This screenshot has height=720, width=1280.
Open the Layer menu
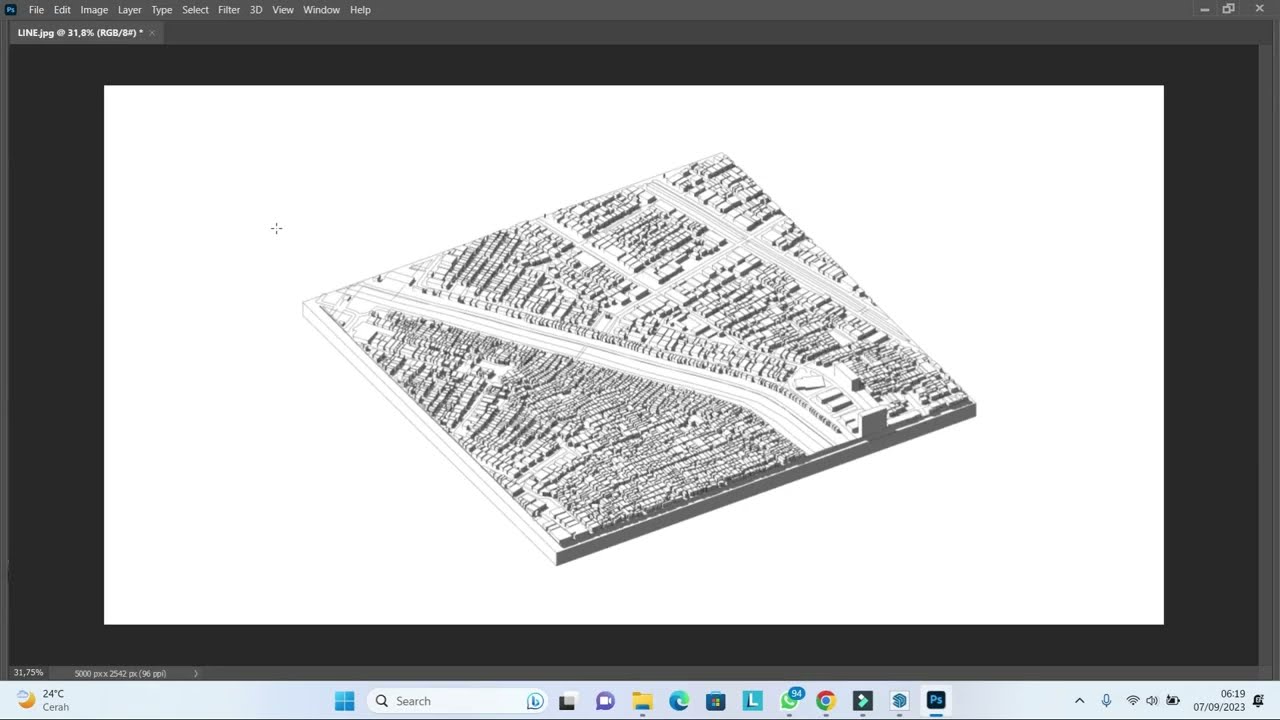click(x=130, y=10)
